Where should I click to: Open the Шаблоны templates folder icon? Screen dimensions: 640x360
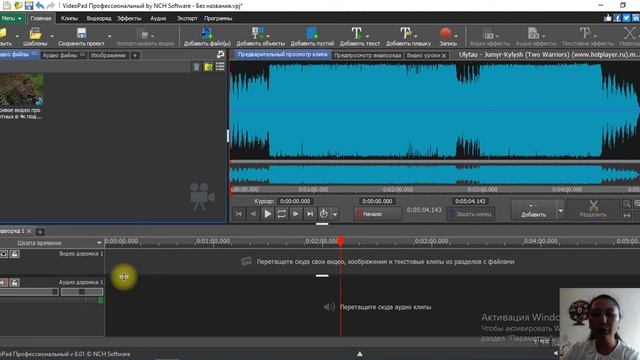click(x=36, y=33)
